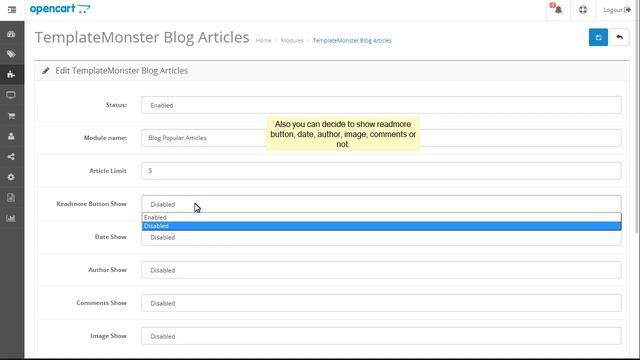Open the Comments Show dropdown
Image resolution: width=640 pixels, height=360 pixels.
tap(381, 303)
